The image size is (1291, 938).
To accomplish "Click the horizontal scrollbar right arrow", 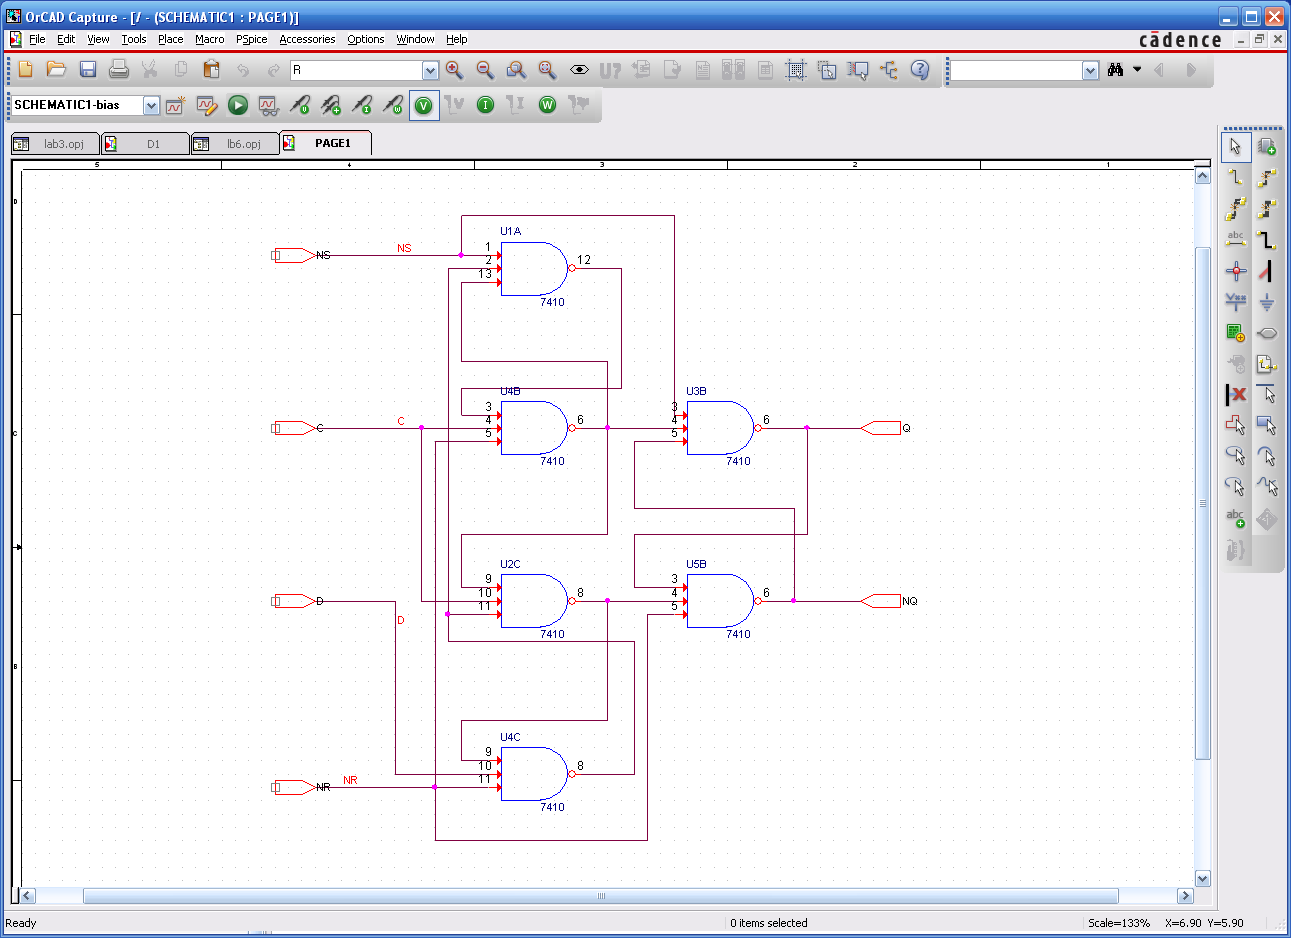I will coord(1185,896).
